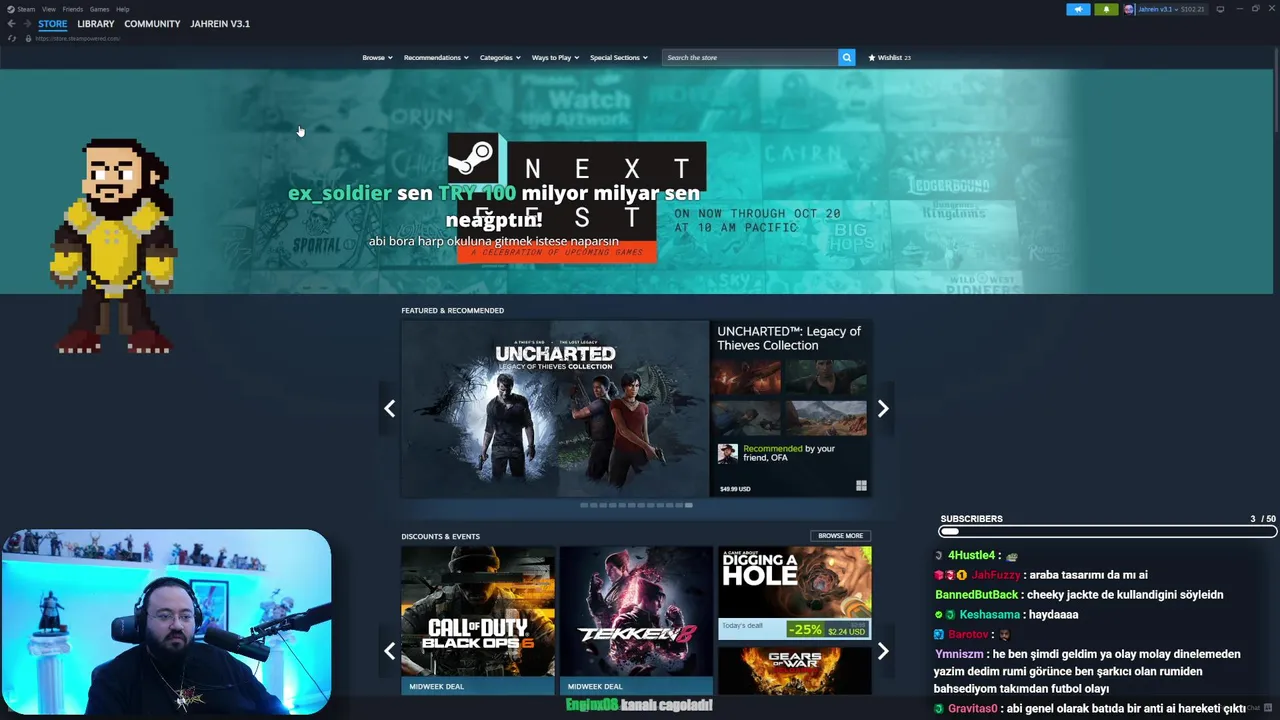Show previous featured game with left arrow

click(x=389, y=408)
